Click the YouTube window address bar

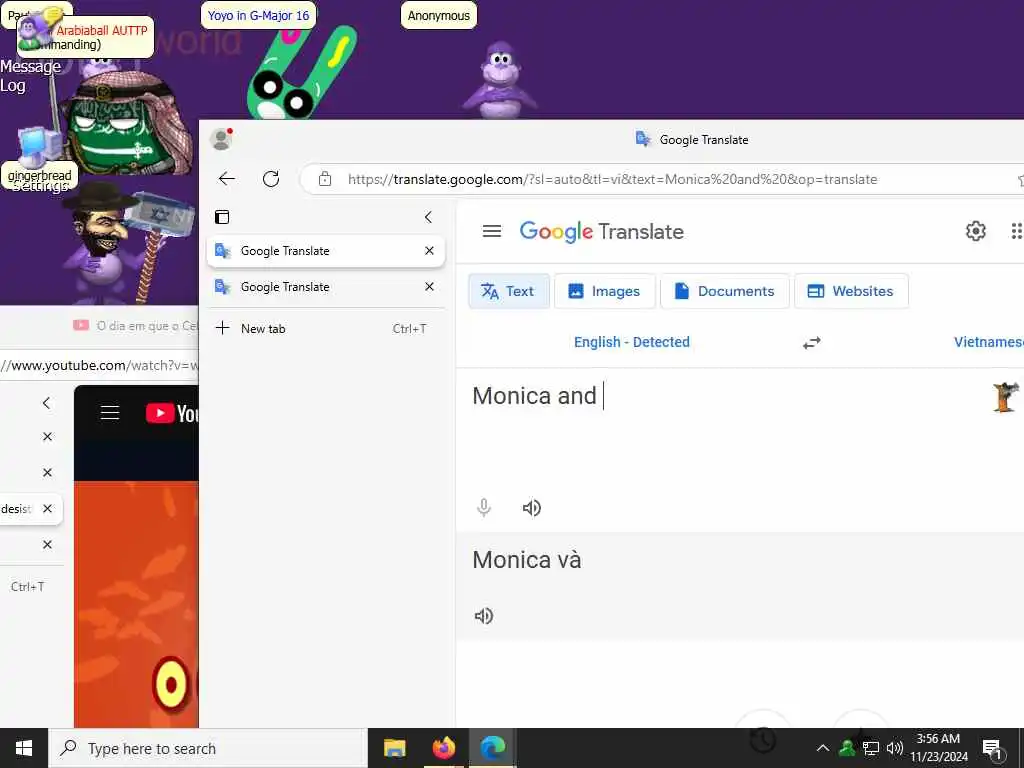[99, 366]
